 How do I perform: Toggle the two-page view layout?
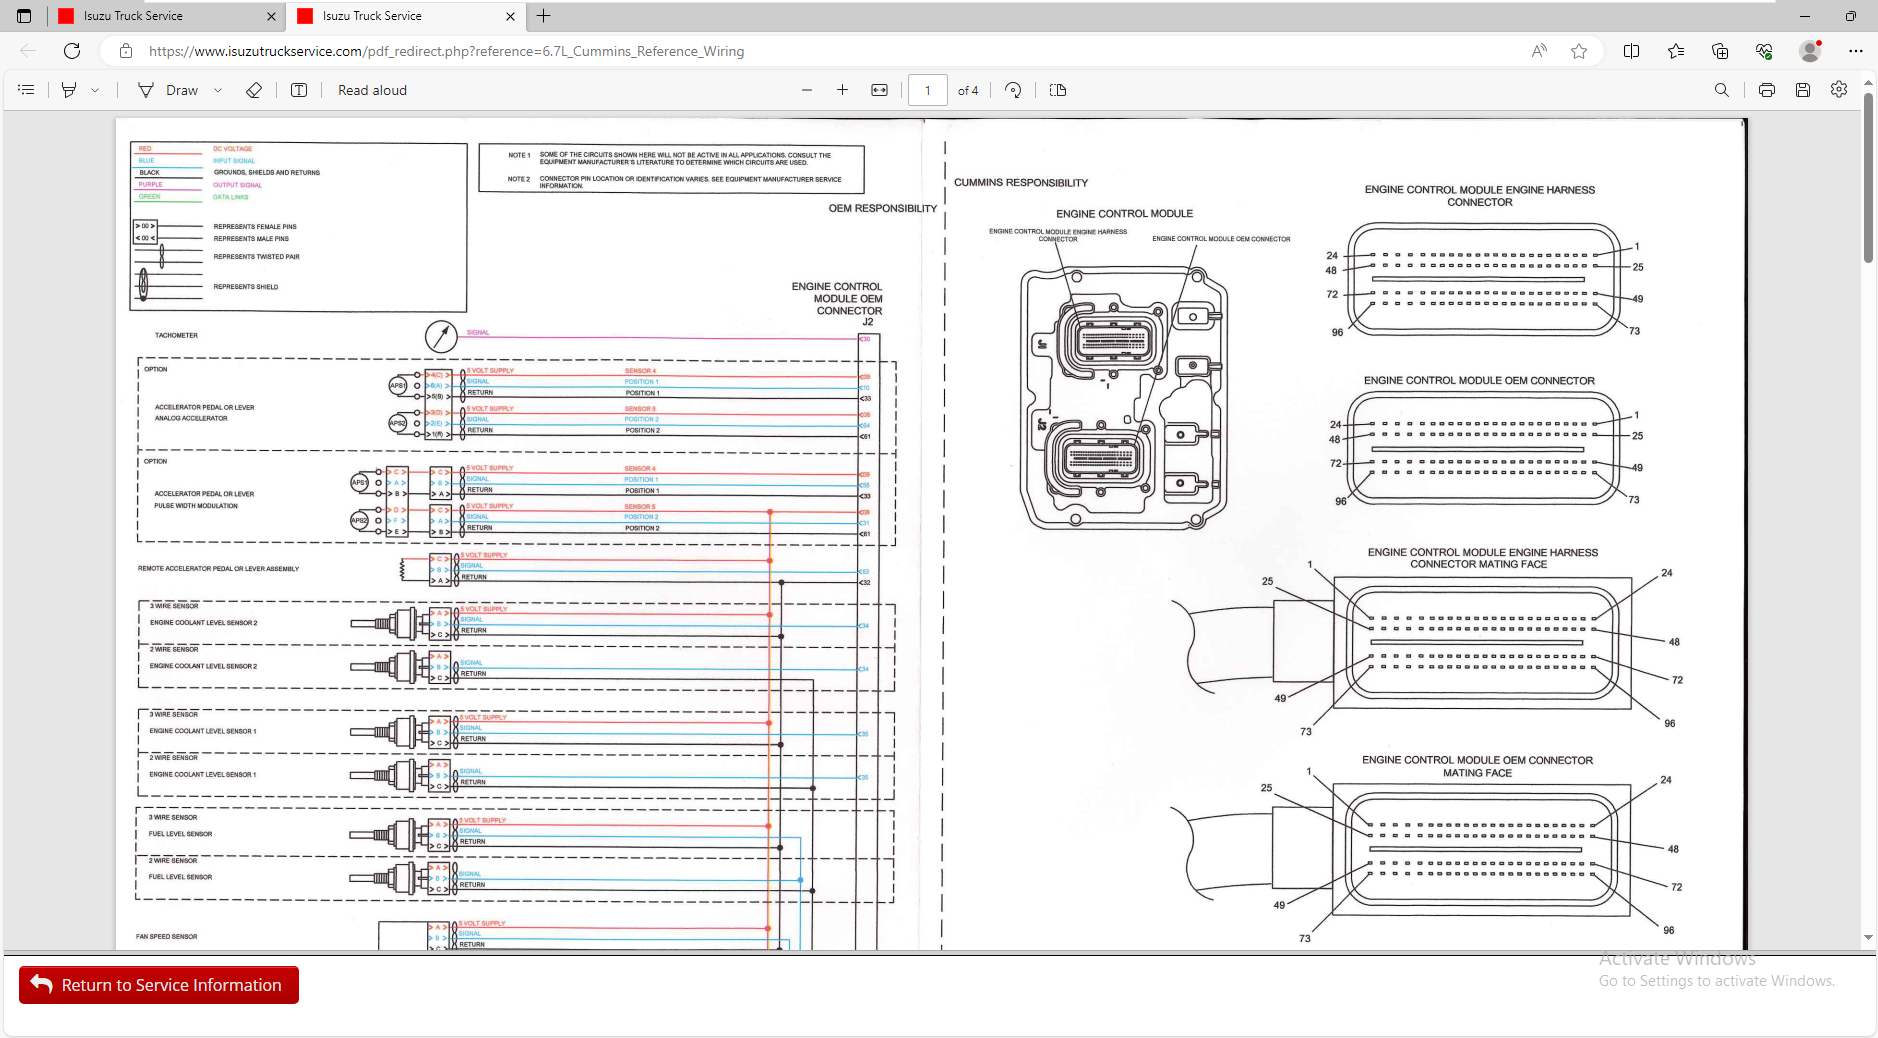1058,90
